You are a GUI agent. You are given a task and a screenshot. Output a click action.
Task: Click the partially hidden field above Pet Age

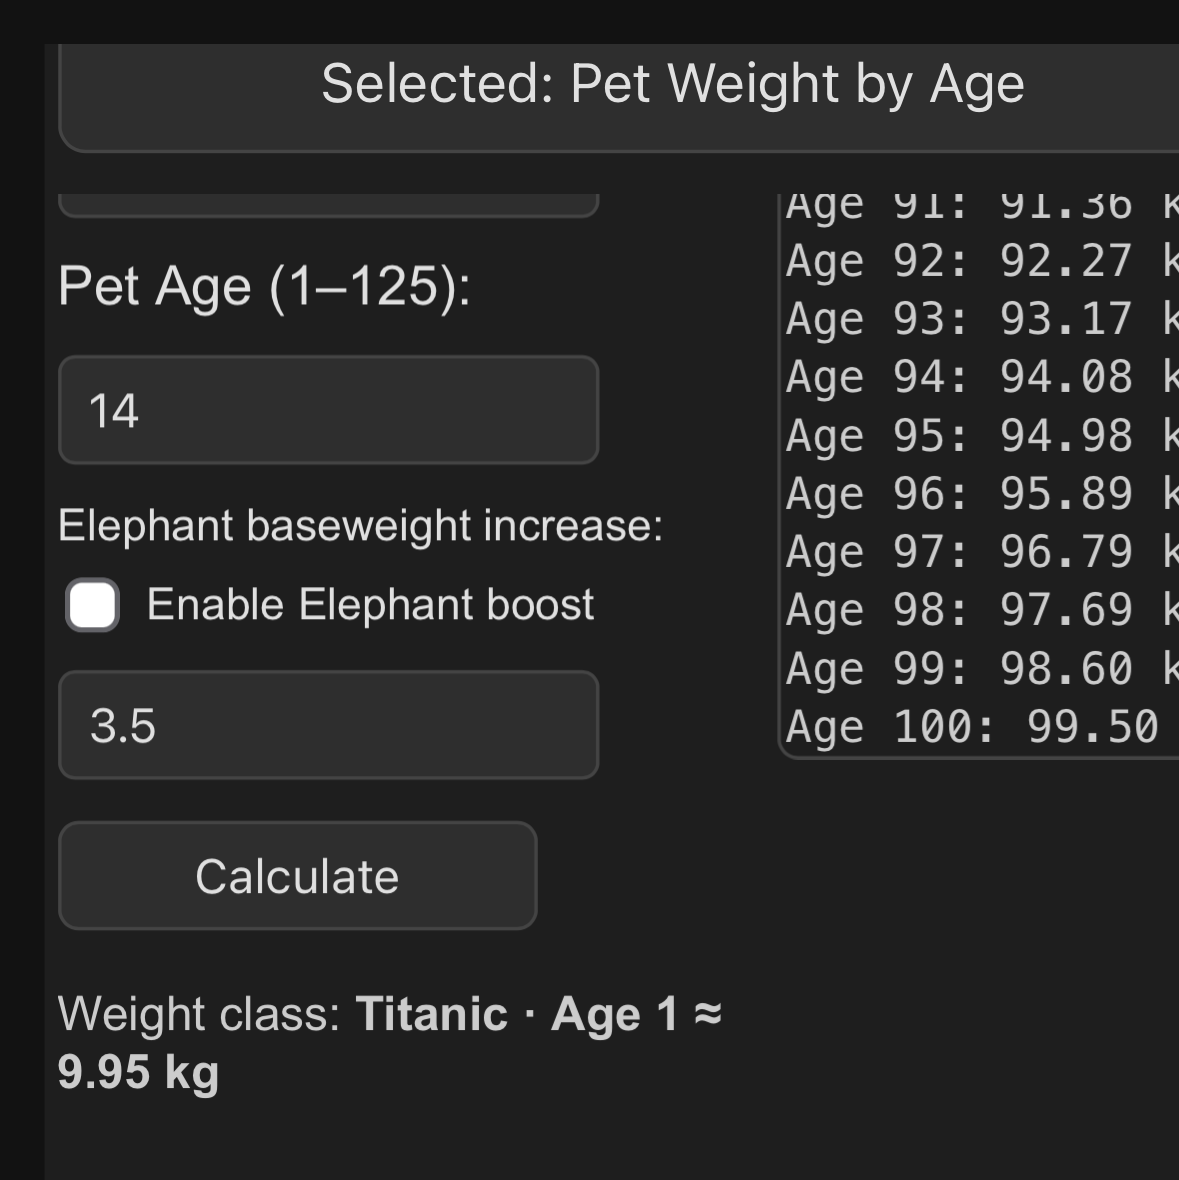point(328,205)
